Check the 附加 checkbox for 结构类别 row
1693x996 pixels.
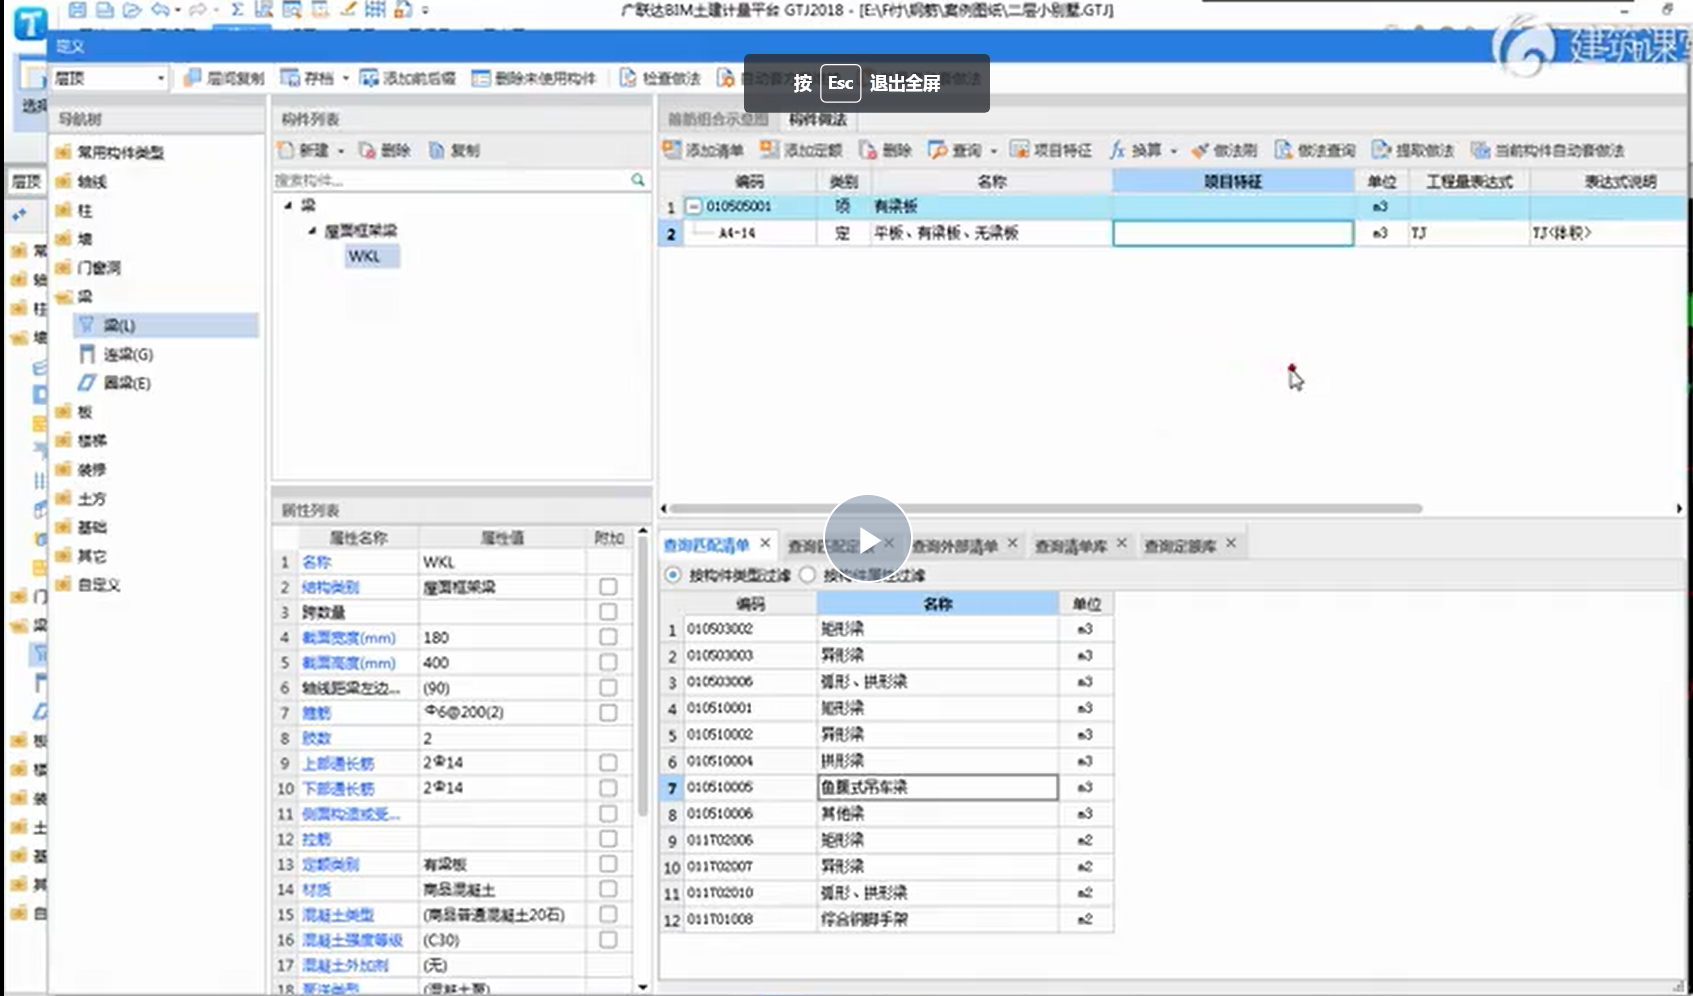(608, 587)
